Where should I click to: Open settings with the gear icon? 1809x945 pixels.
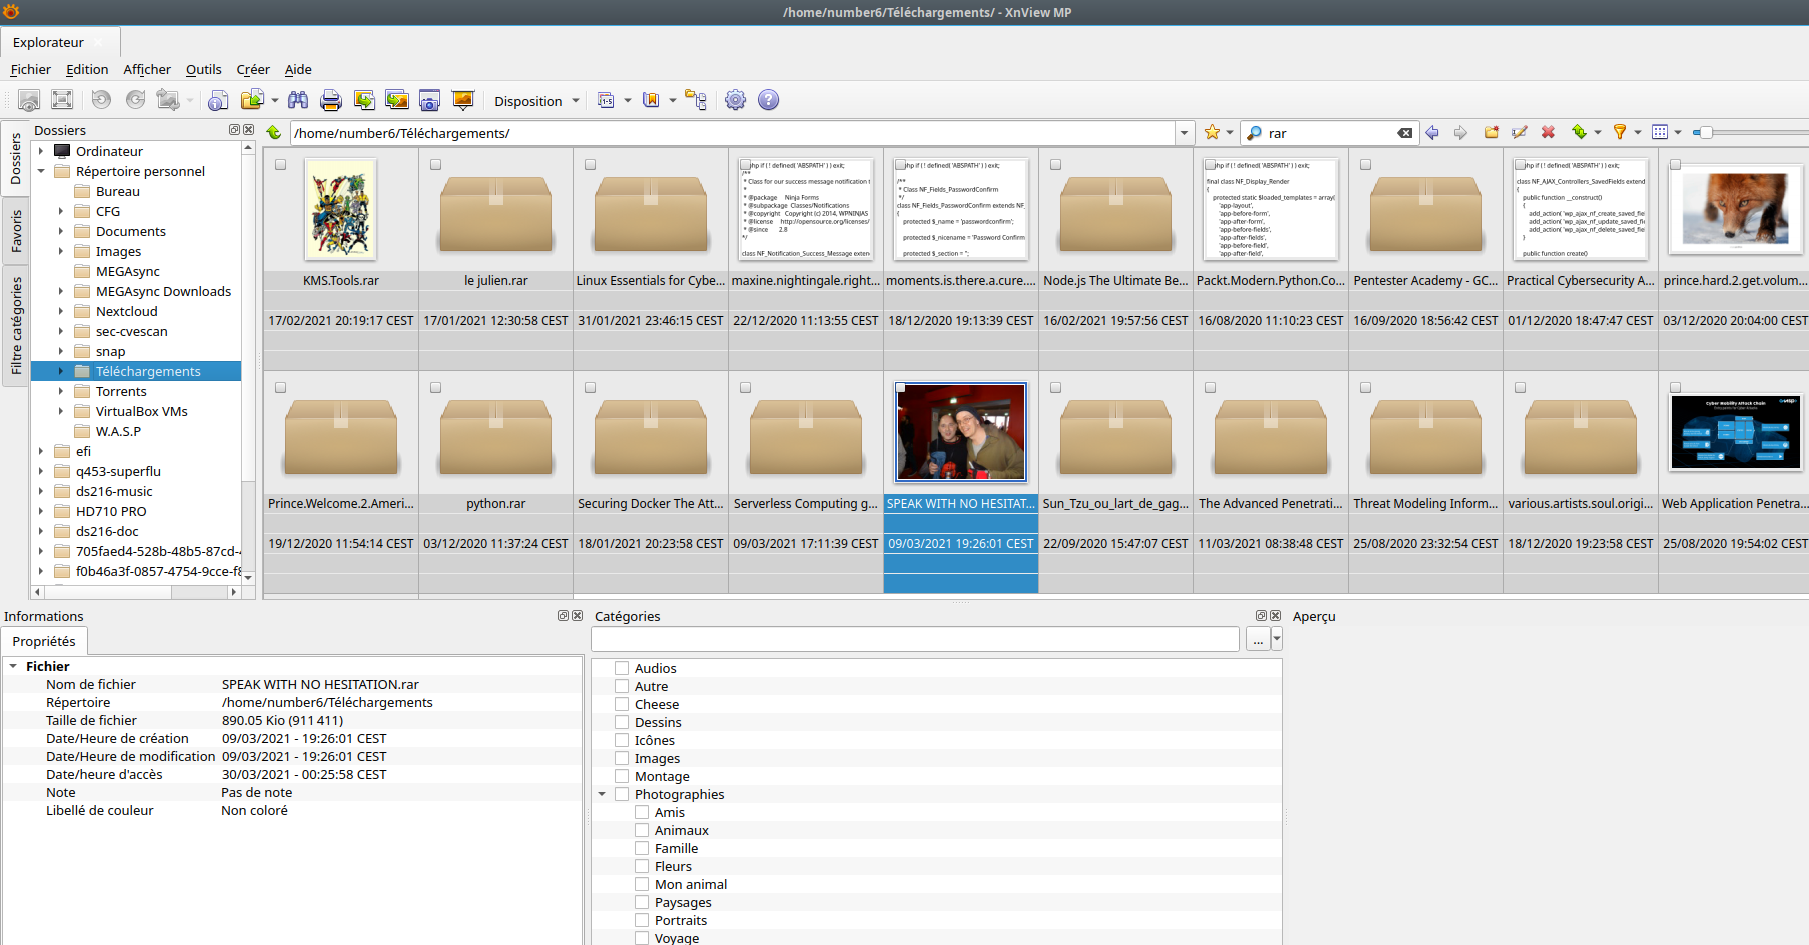pos(735,100)
